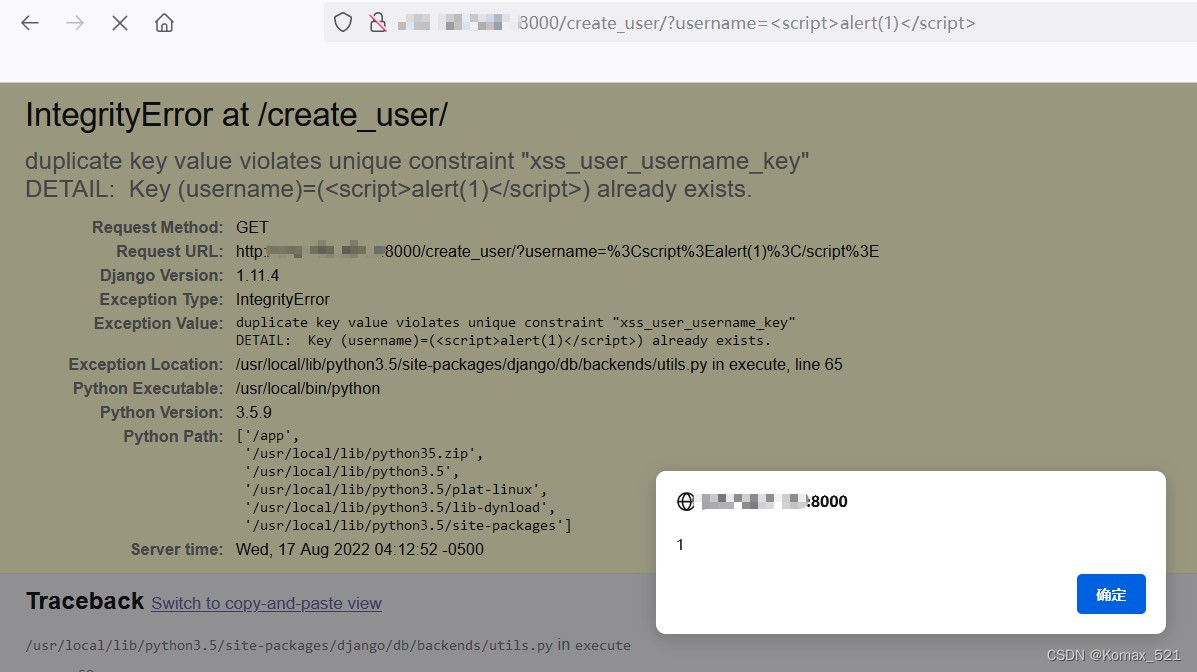Click the '/usr/local/lib/python3.5/plat-linux' path entry
Image resolution: width=1197 pixels, height=672 pixels.
395,489
